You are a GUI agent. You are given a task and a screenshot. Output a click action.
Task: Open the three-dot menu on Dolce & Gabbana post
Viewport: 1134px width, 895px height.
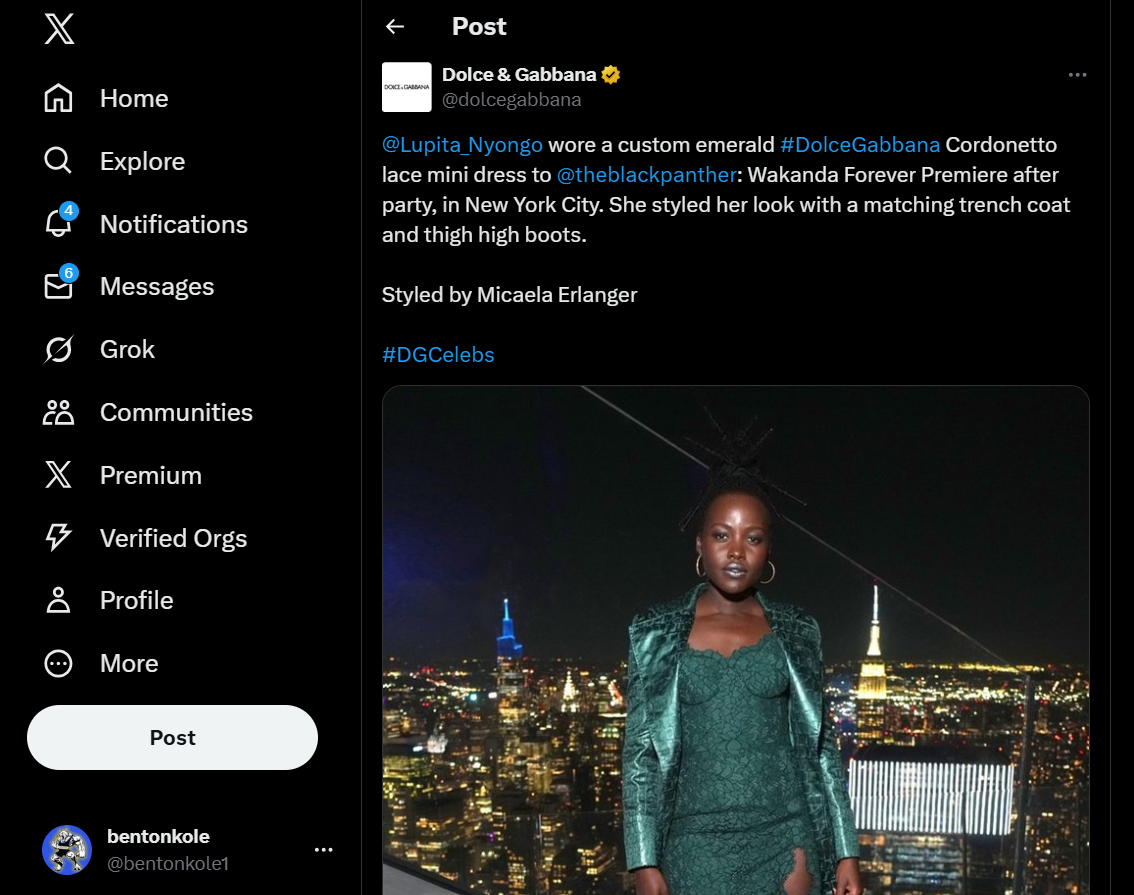pyautogui.click(x=1078, y=74)
